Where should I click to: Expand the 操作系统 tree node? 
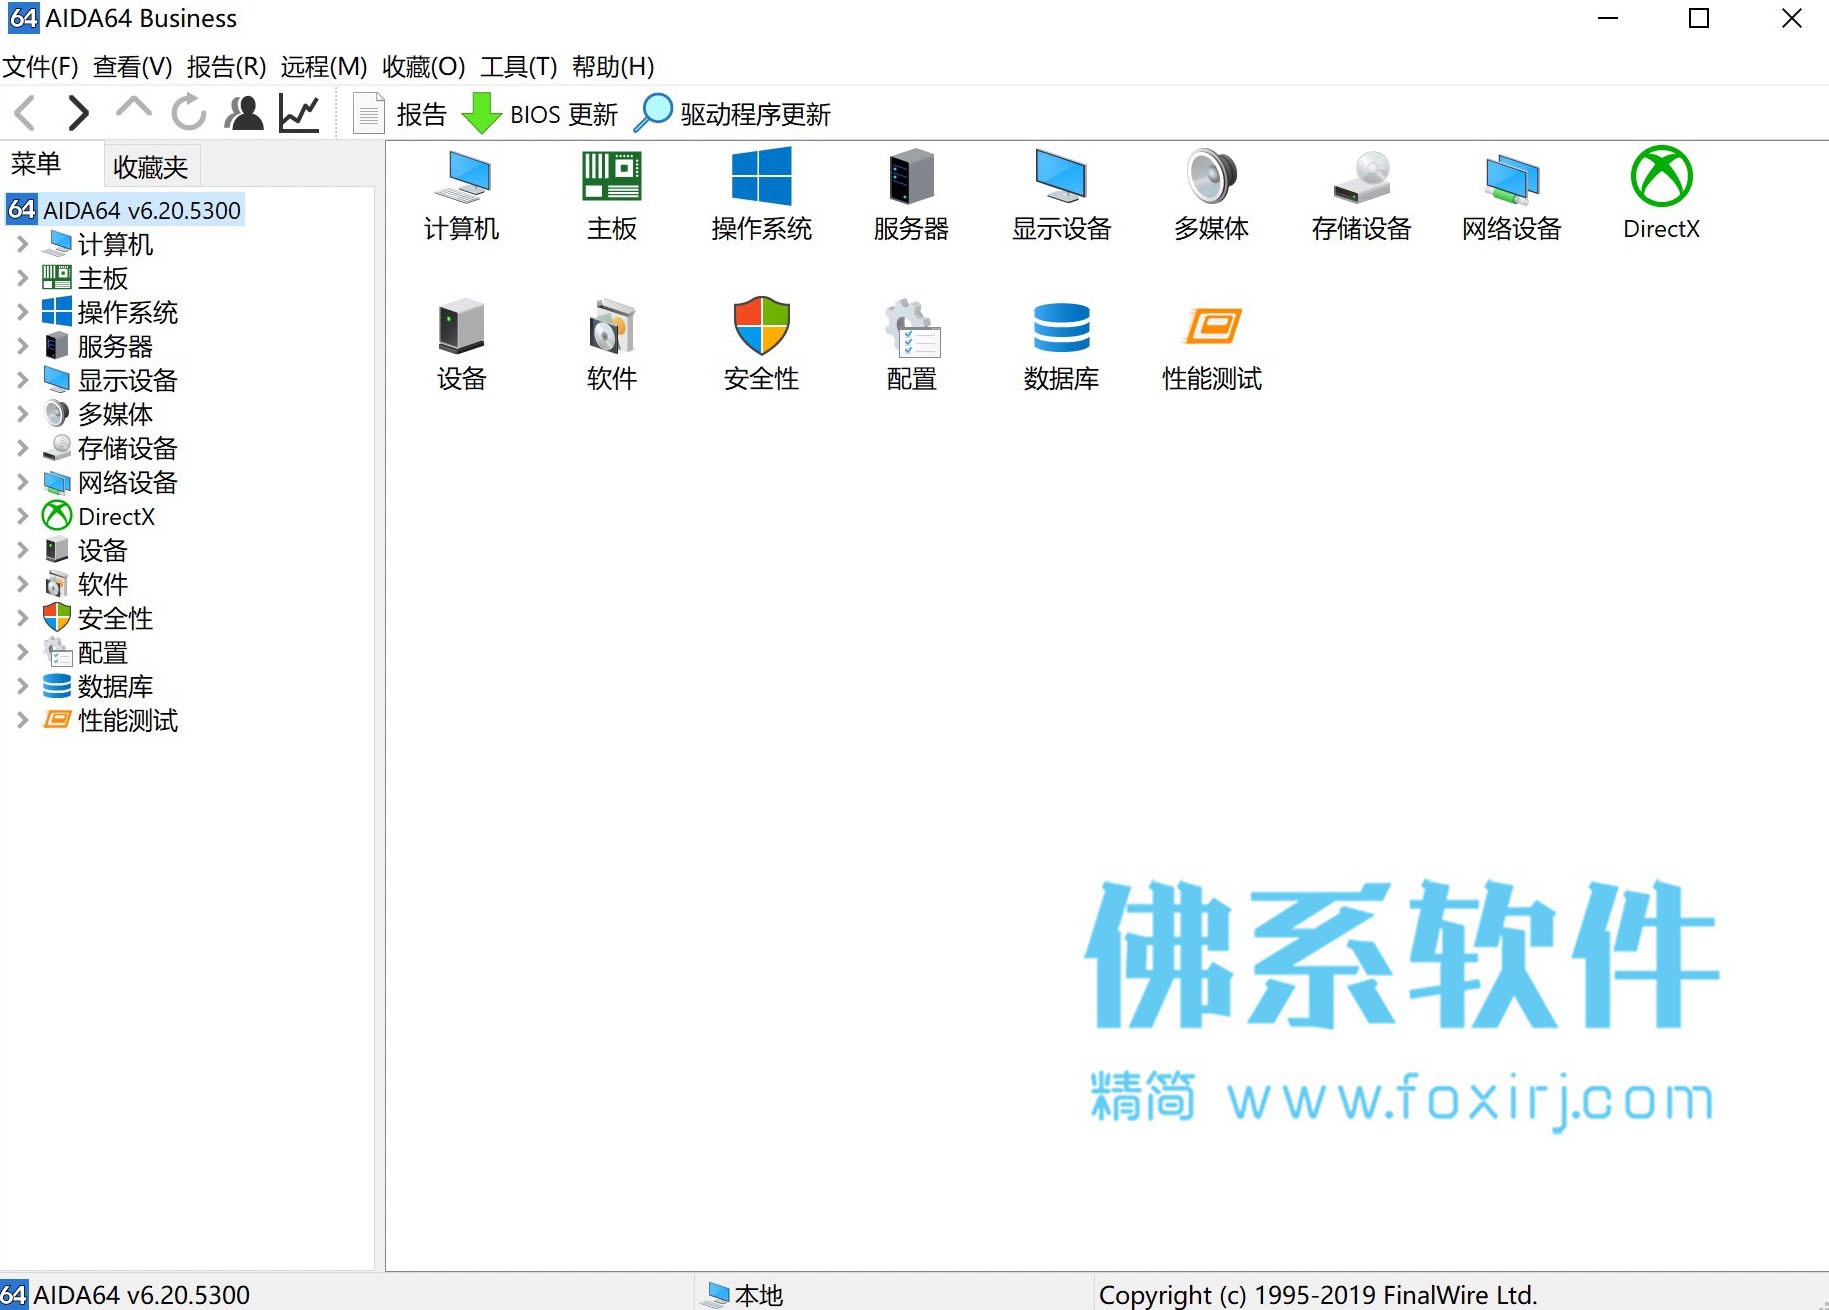[22, 312]
